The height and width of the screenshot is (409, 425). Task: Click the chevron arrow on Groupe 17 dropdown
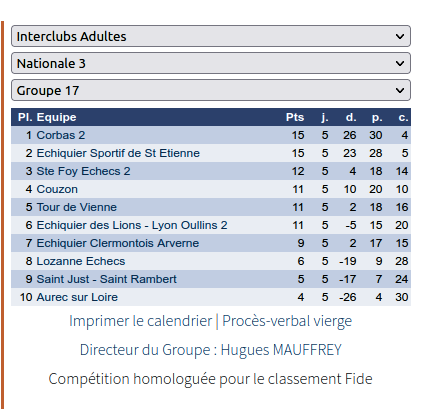(400, 90)
